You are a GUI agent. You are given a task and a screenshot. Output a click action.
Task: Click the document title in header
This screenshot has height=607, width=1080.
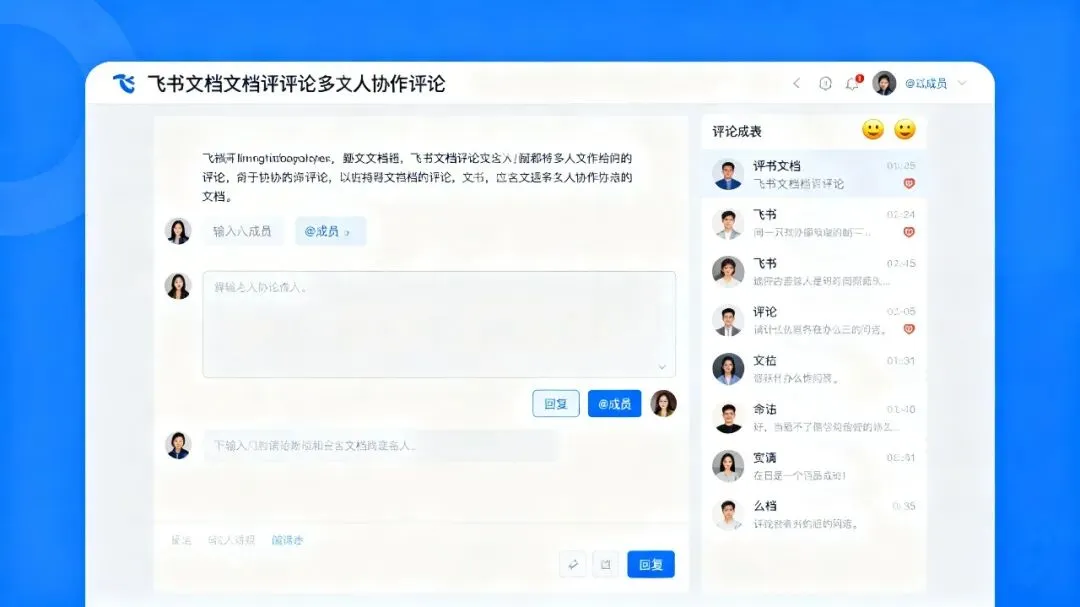coord(296,83)
